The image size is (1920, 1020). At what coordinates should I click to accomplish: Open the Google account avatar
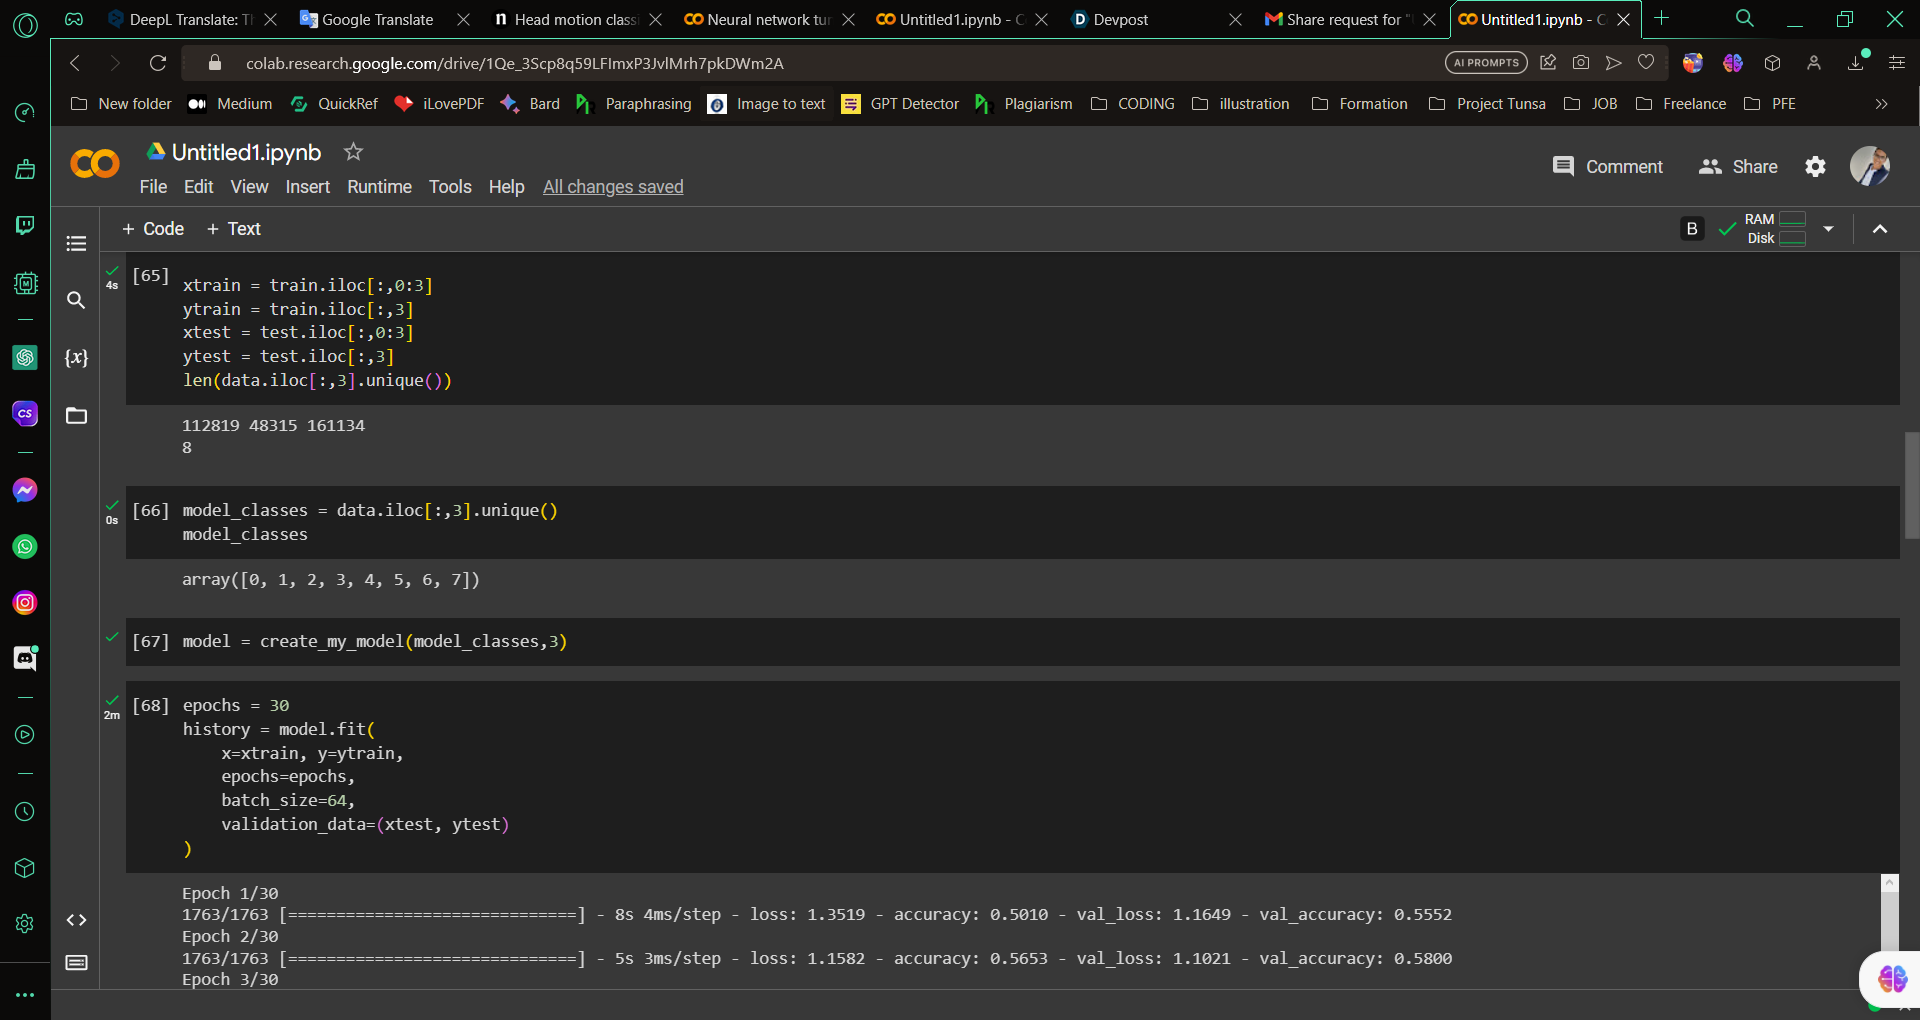click(1869, 167)
